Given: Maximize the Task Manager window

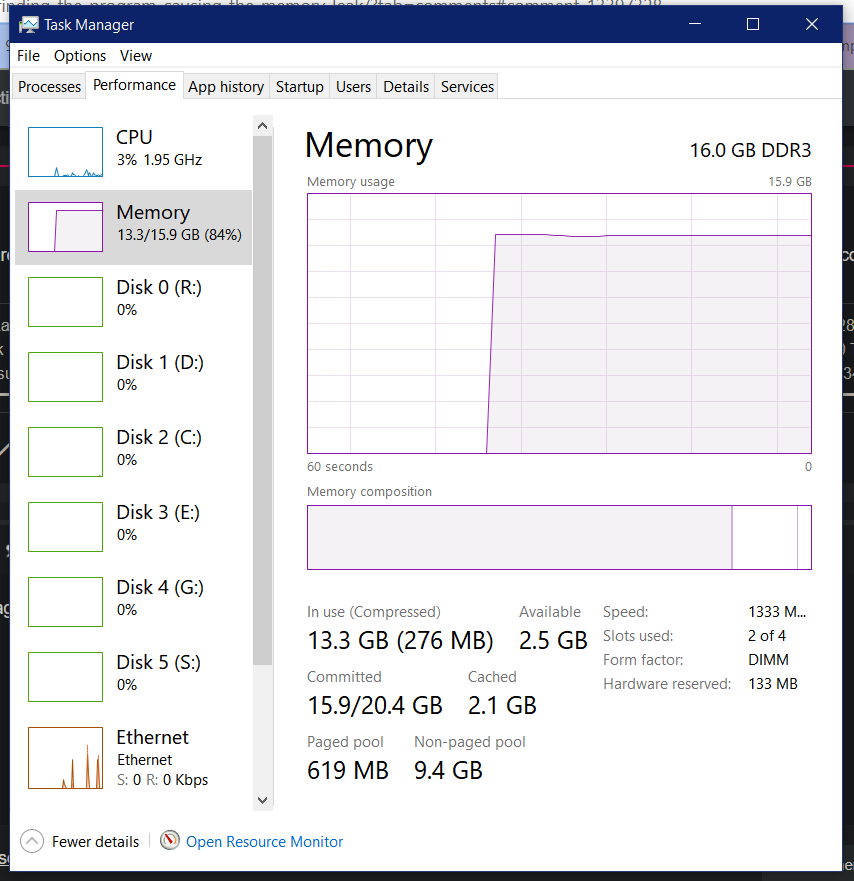Looking at the screenshot, I should [x=753, y=24].
